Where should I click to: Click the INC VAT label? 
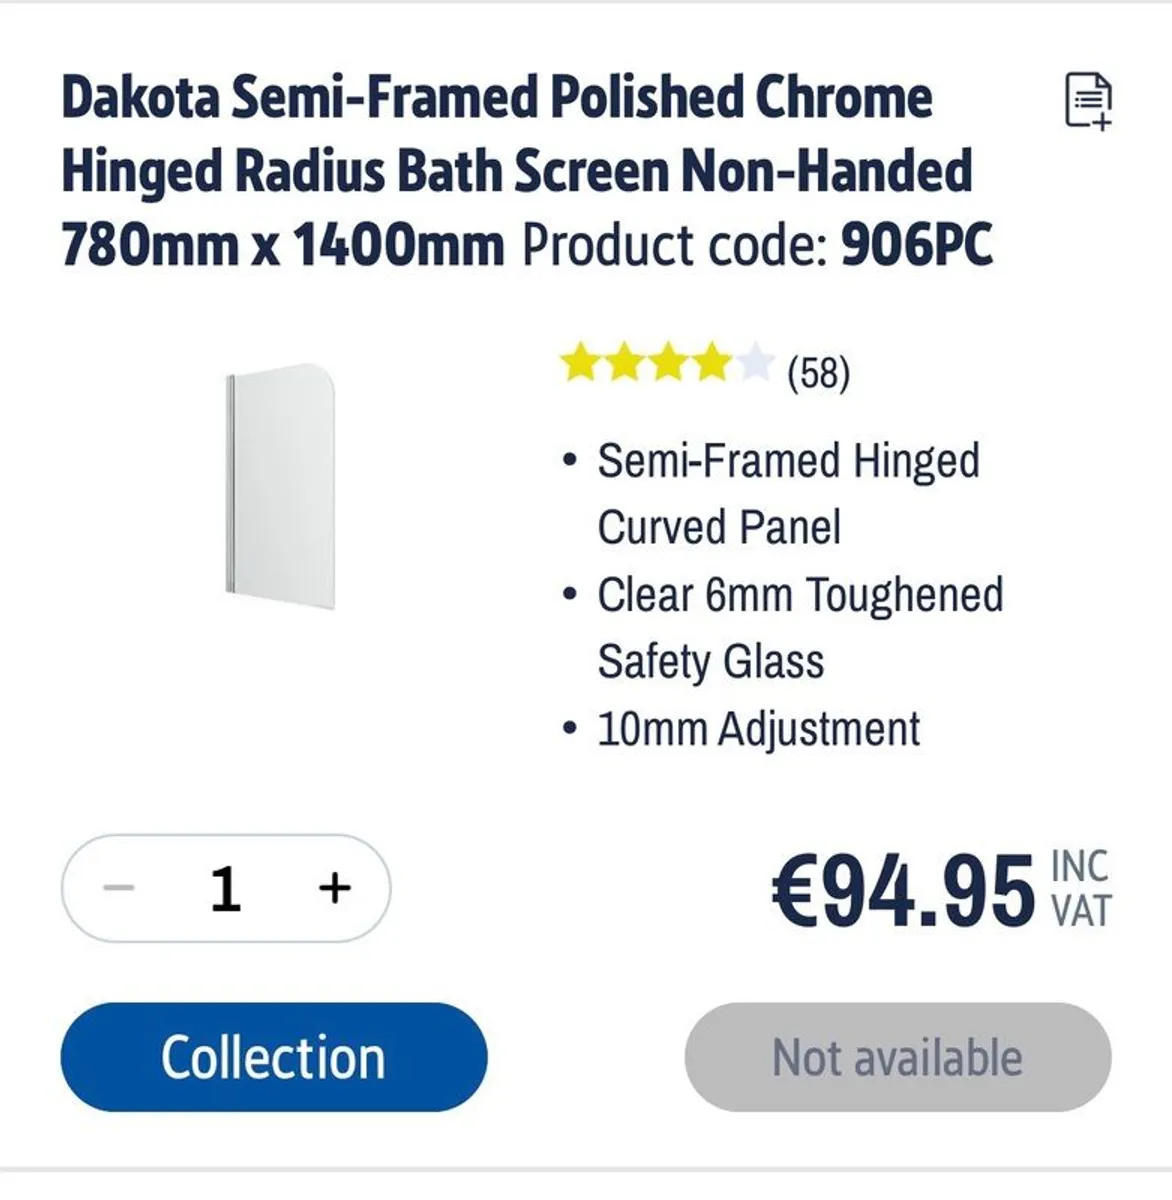point(1080,889)
